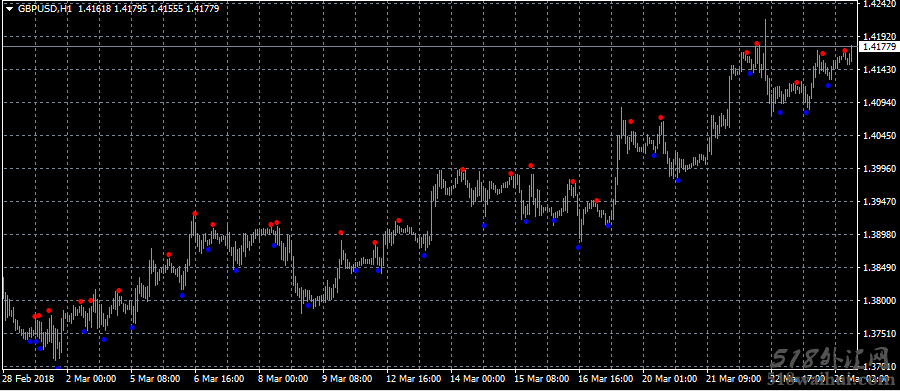Select the 14 Mar 00:00 time label
Screen dimensions: 900x391
478,379
